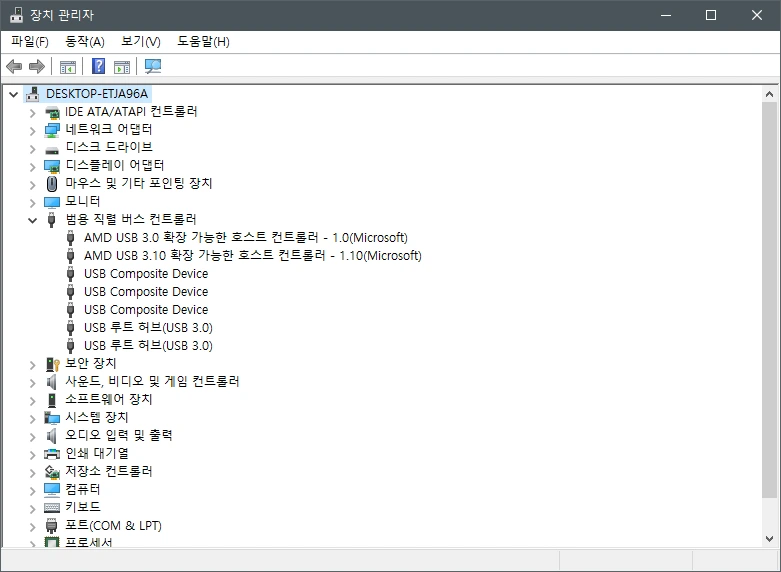Select the last USB Composite Device entry
Viewport: 781px width, 572px height.
click(x=146, y=309)
